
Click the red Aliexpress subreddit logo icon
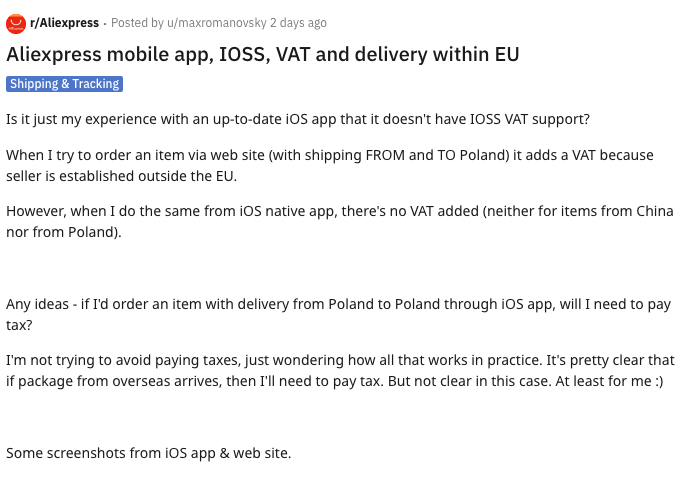[x=16, y=23]
